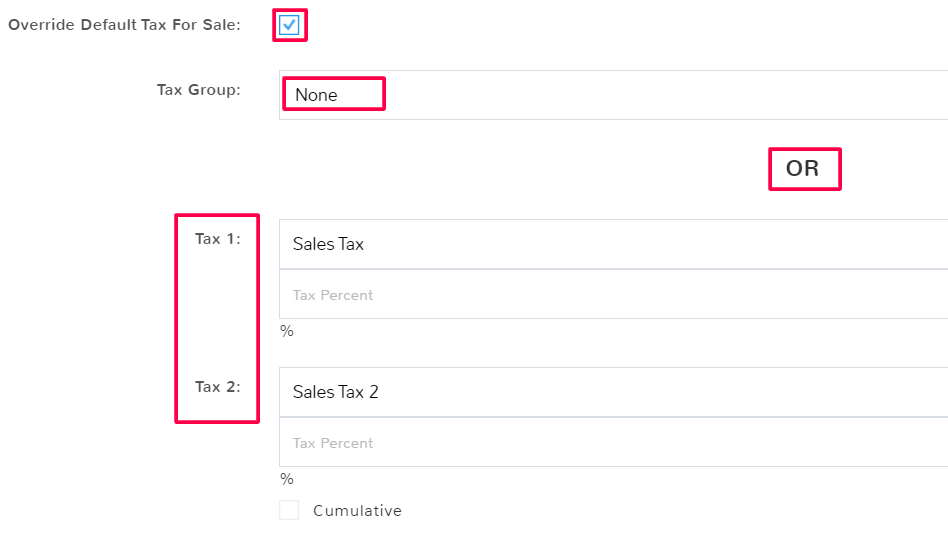Click the percent symbol below Tax 2
948x542 pixels.
pyautogui.click(x=287, y=479)
